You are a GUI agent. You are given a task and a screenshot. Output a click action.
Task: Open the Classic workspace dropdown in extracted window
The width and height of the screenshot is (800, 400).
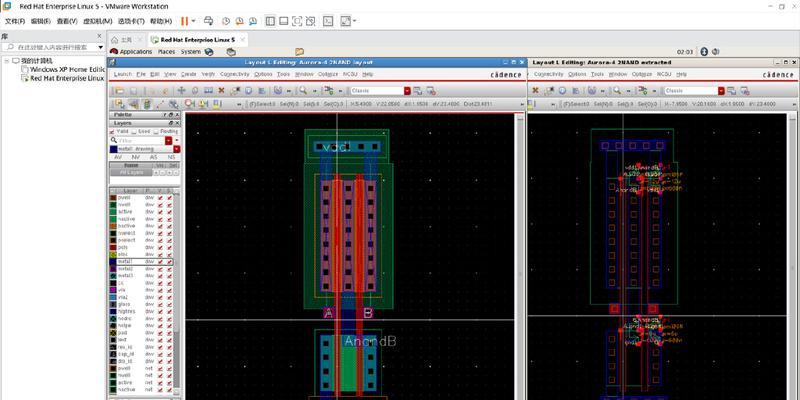(721, 91)
